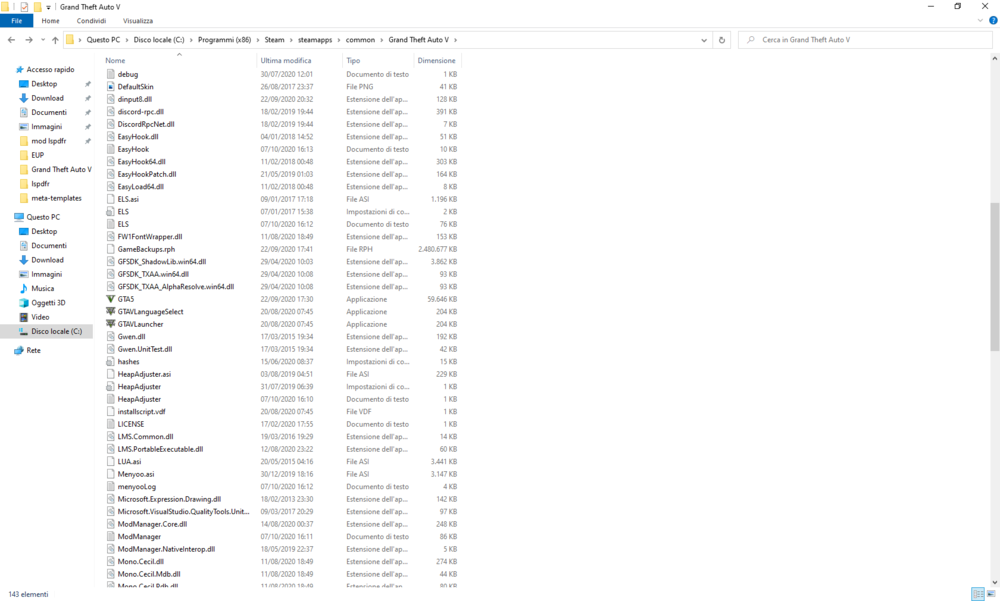The image size is (1000, 601).
Task: Select Disco locale (C:) in sidebar
Action: pos(56,332)
